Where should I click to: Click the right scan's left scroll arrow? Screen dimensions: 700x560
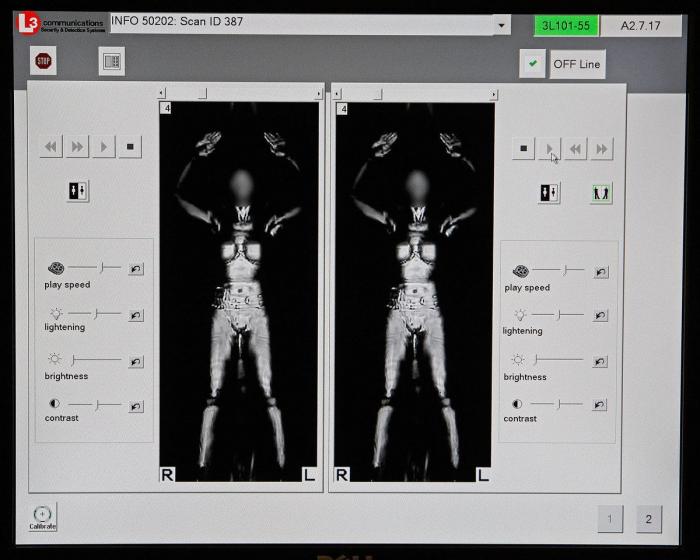[338, 95]
